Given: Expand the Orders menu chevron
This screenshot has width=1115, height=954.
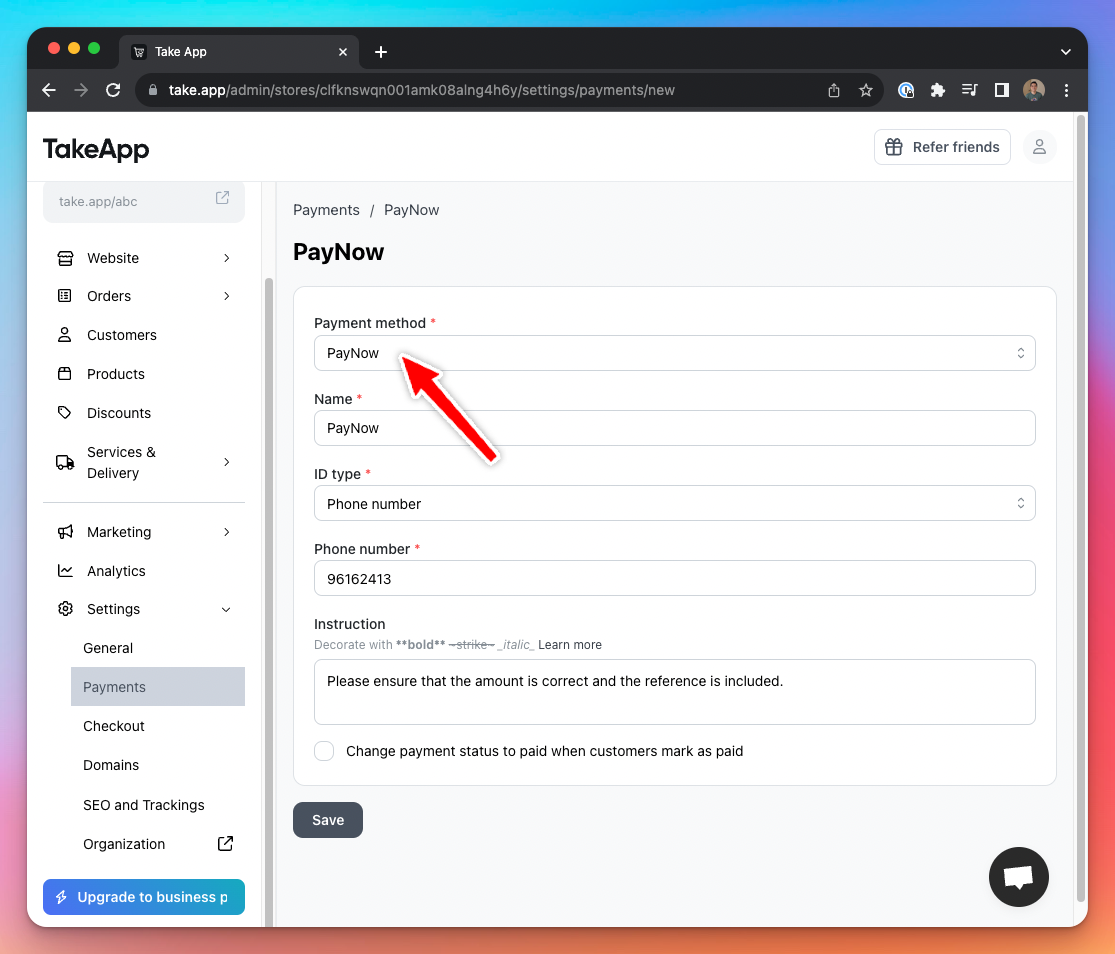Looking at the screenshot, I should (x=227, y=296).
